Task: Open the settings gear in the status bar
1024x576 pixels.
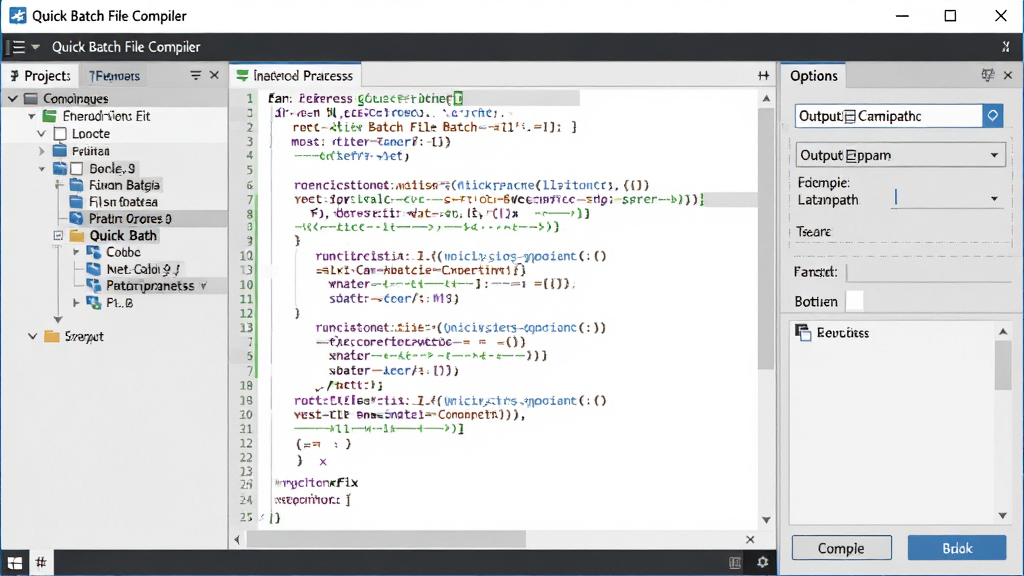Action: click(x=762, y=562)
